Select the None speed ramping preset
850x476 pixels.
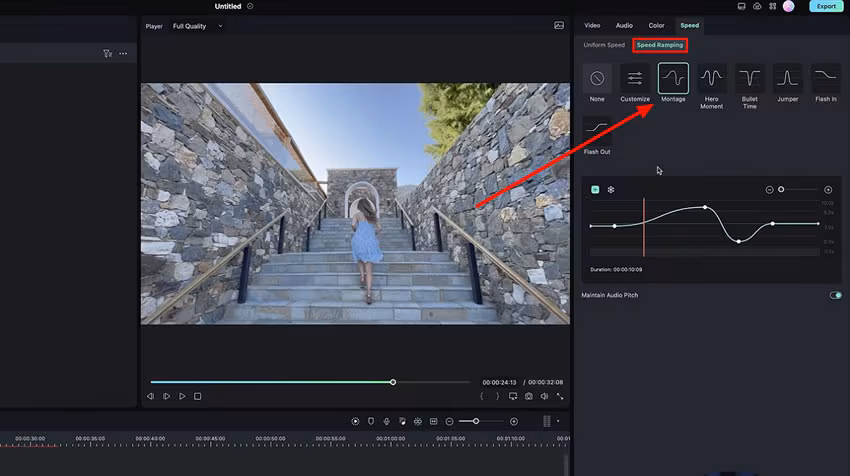[x=597, y=79]
